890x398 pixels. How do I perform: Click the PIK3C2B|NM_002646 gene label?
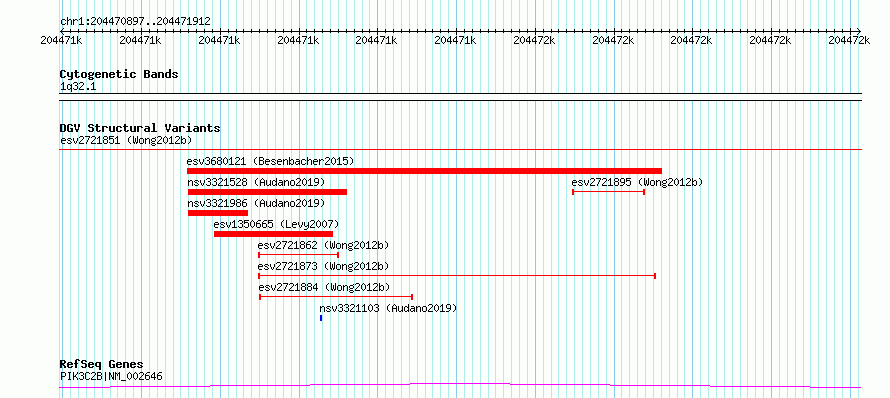click(111, 376)
